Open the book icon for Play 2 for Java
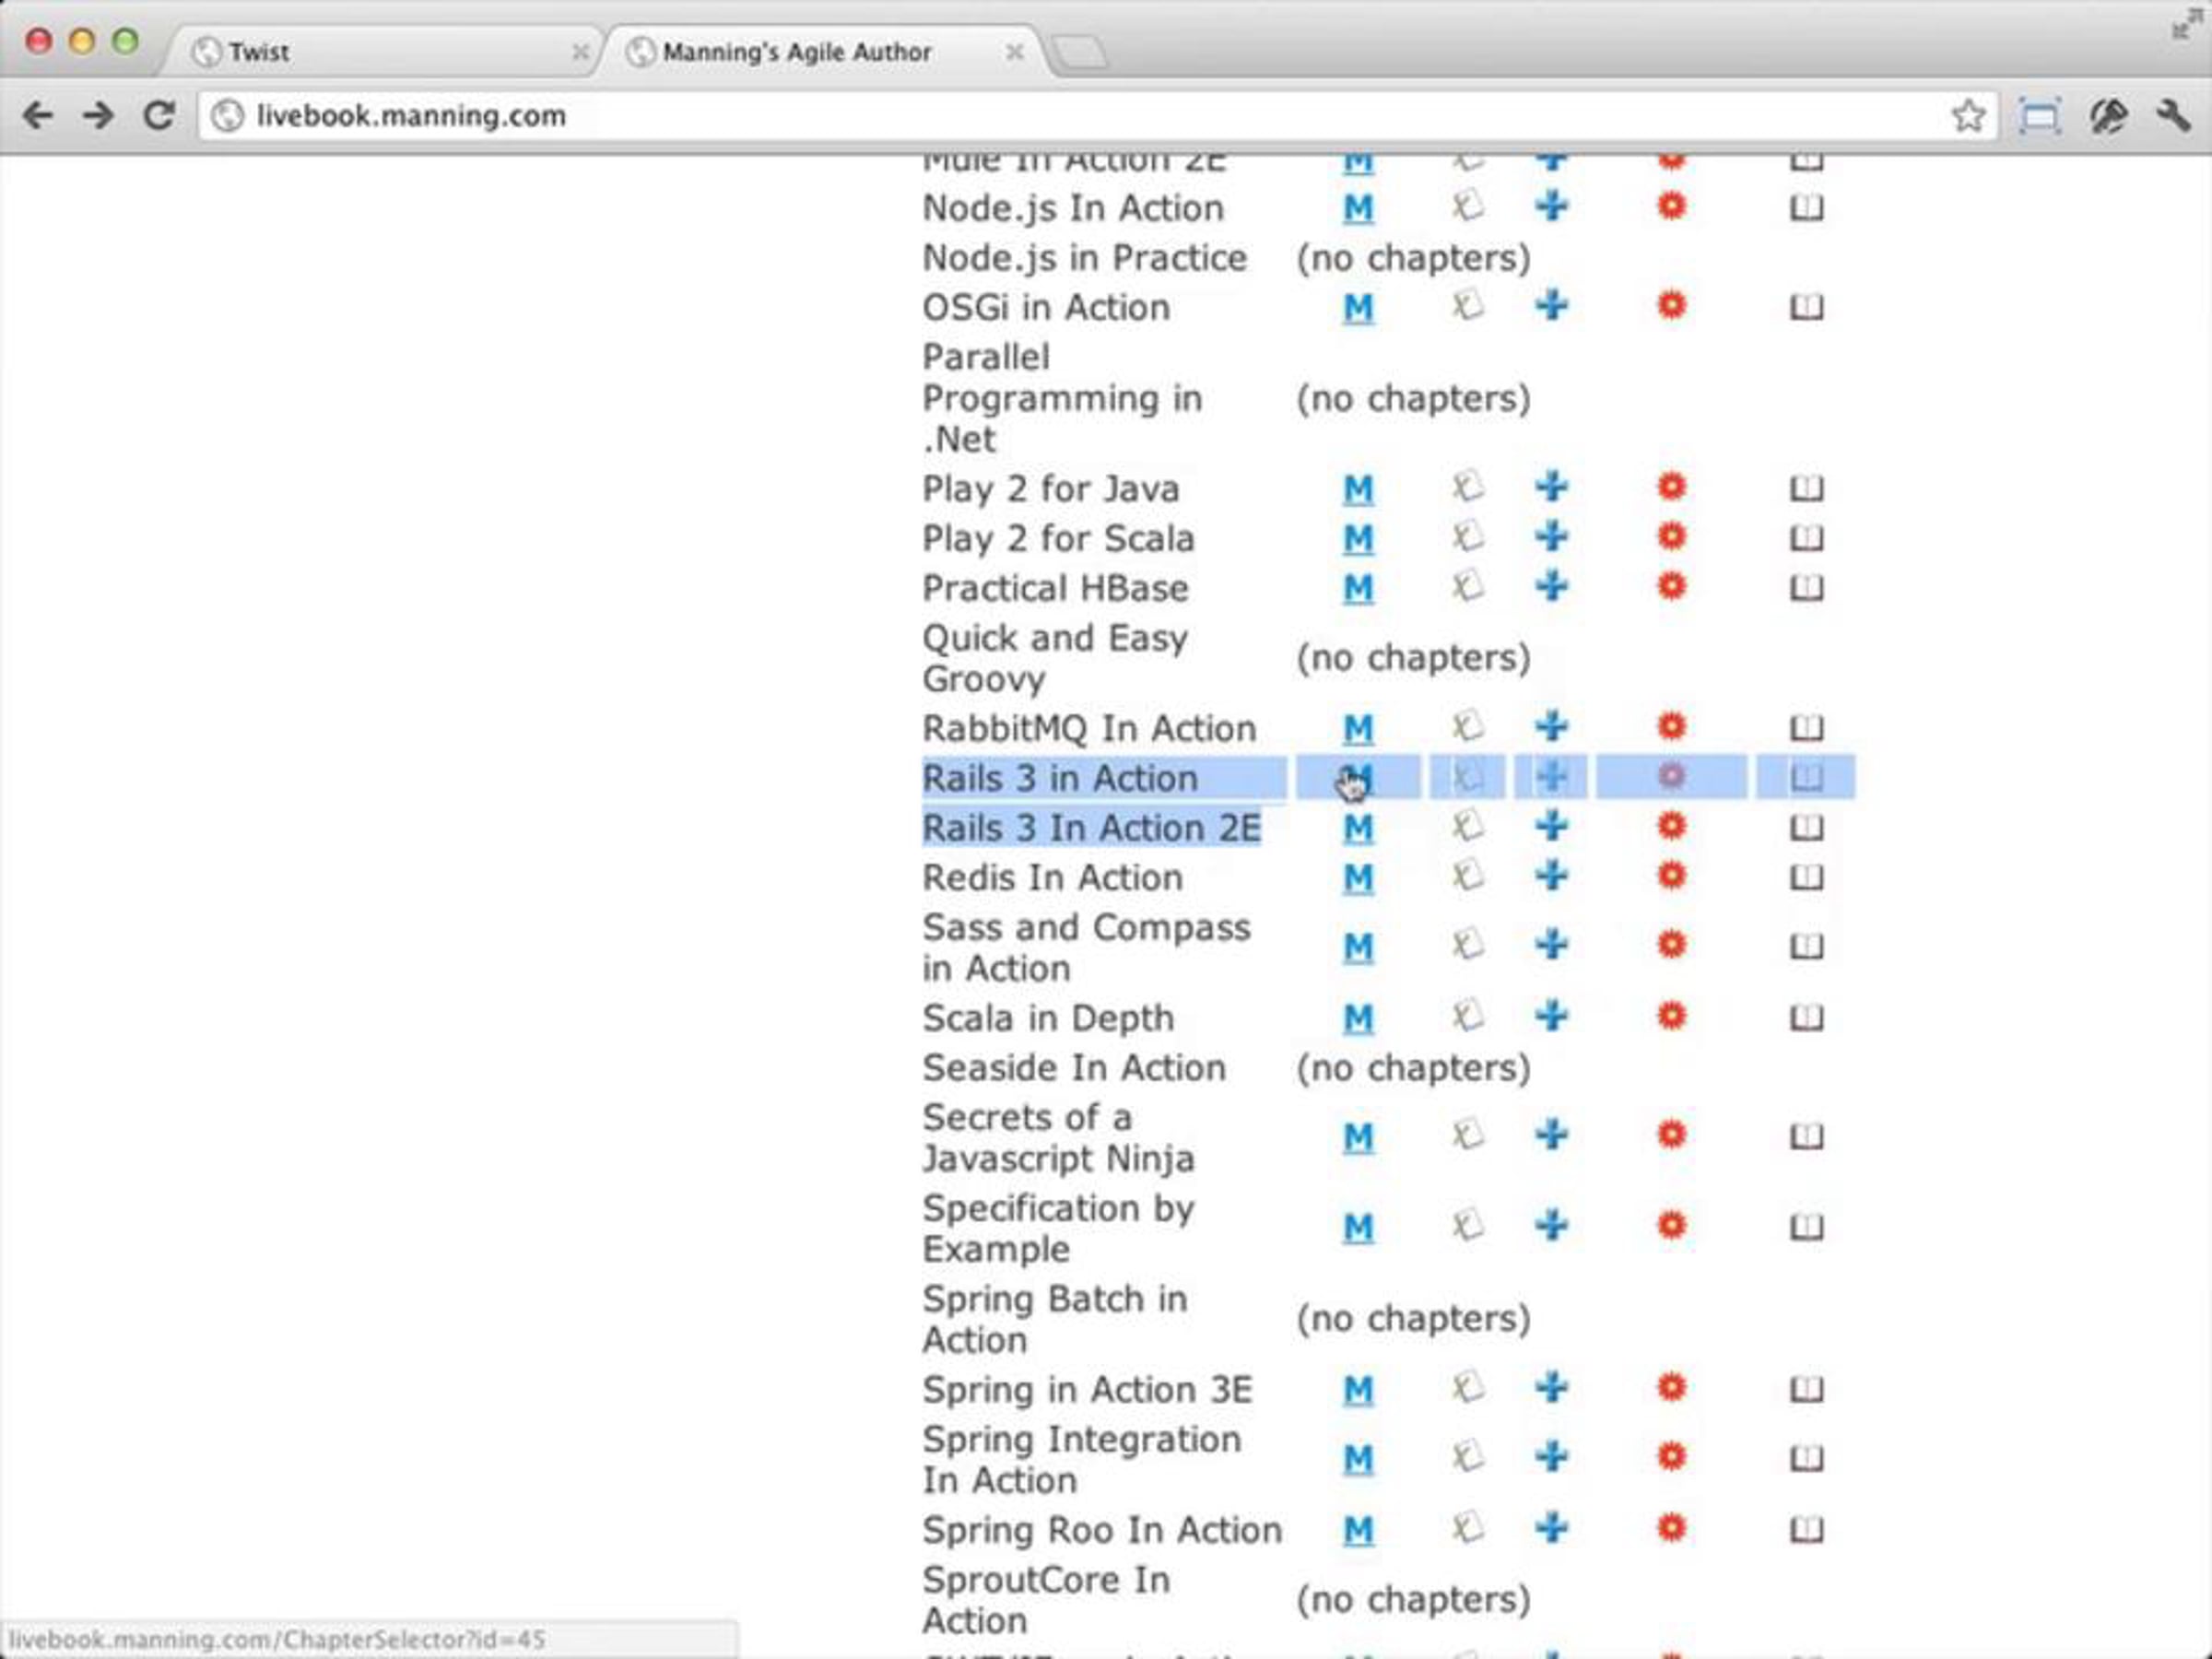 point(1806,489)
